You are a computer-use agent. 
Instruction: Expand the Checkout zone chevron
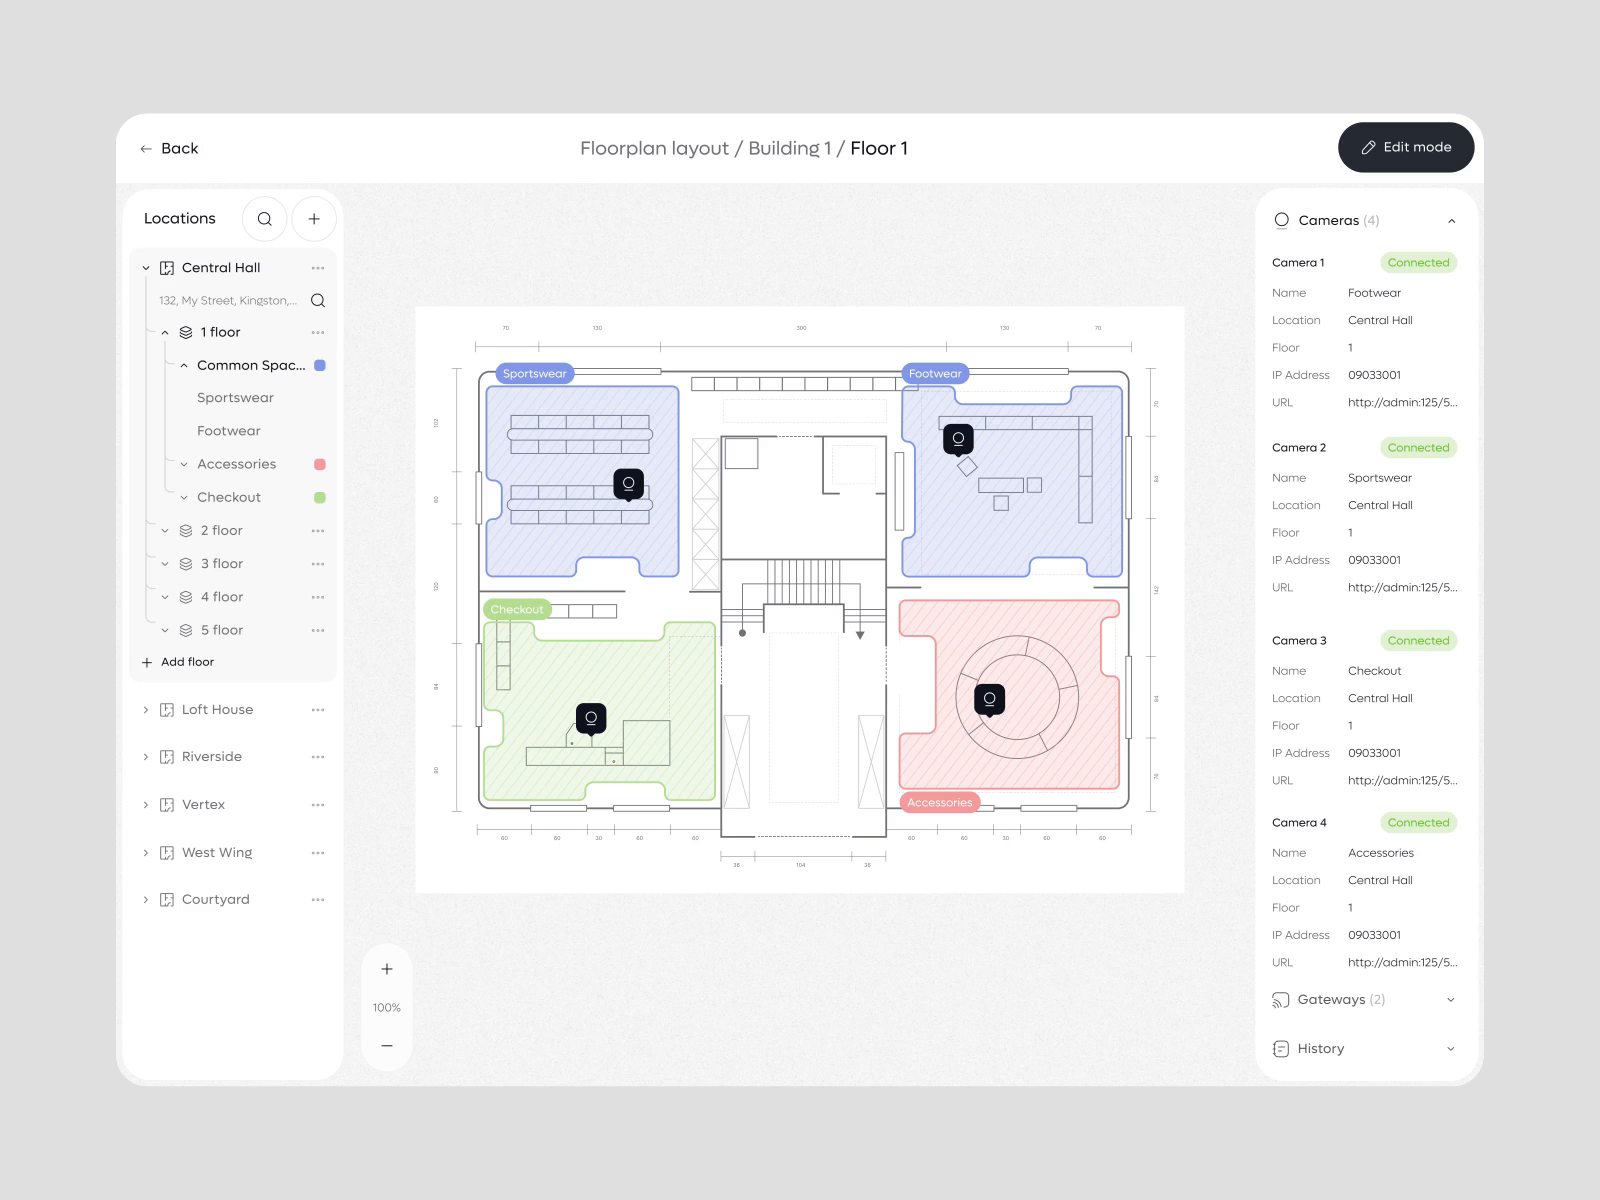point(184,498)
